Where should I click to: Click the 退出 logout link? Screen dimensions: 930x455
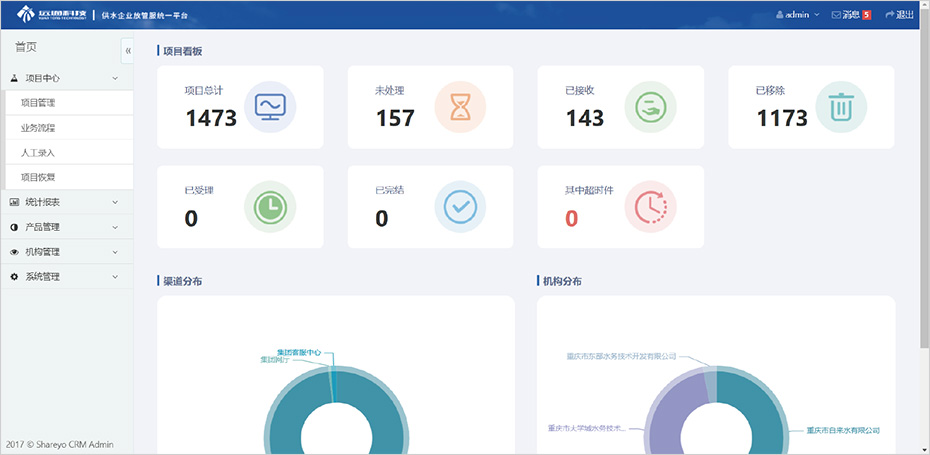tap(899, 15)
